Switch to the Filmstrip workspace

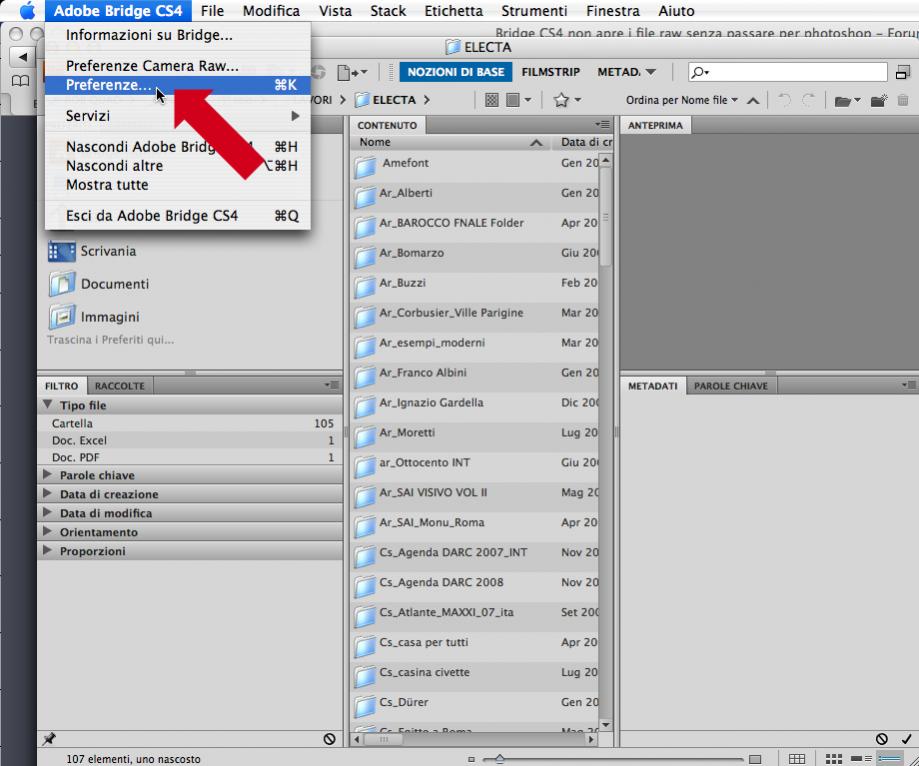tap(550, 72)
